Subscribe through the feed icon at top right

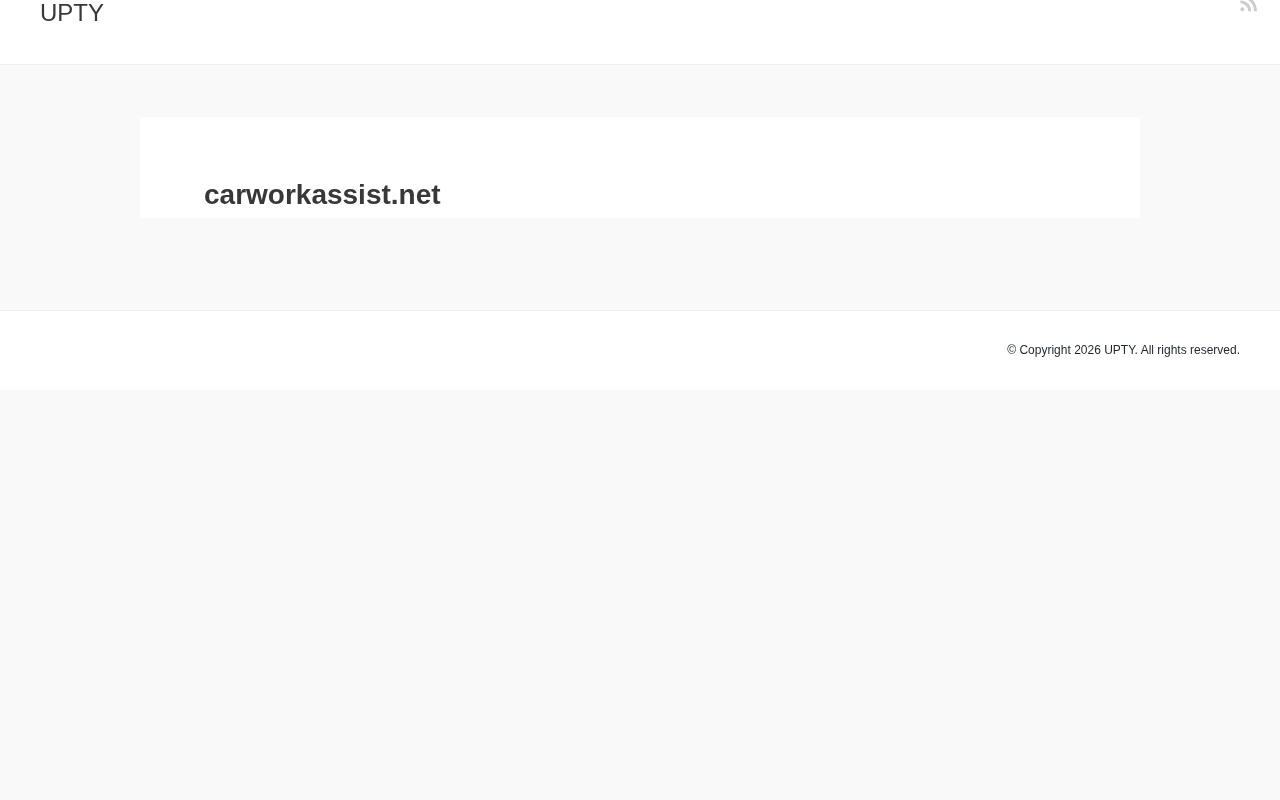coord(1248,5)
